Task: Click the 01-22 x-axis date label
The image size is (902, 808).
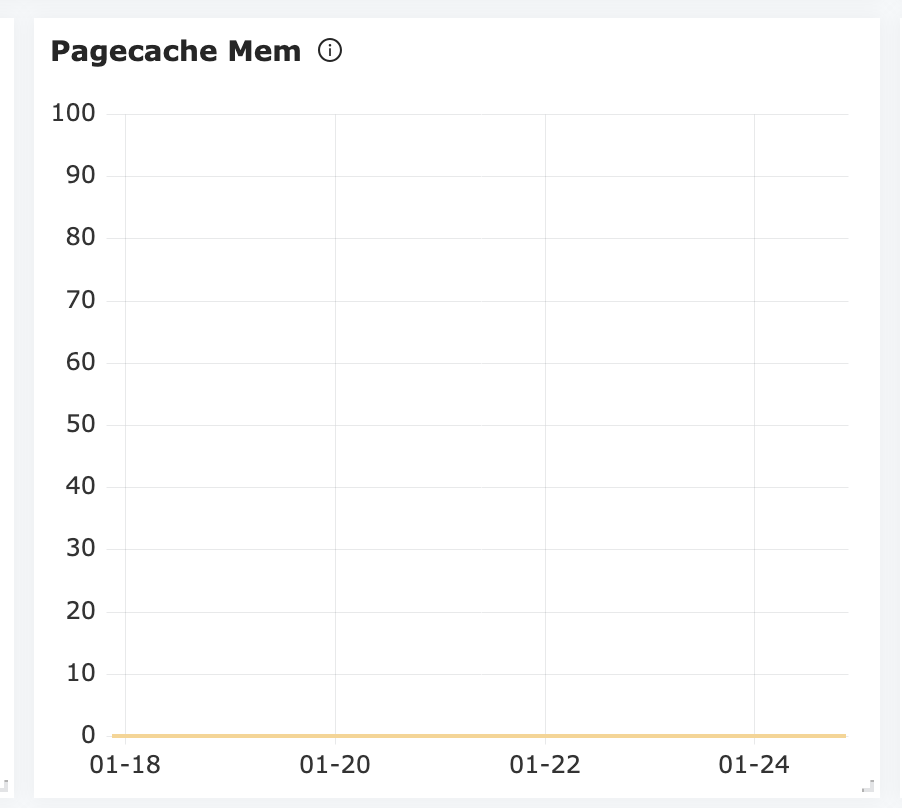Action: pyautogui.click(x=545, y=765)
